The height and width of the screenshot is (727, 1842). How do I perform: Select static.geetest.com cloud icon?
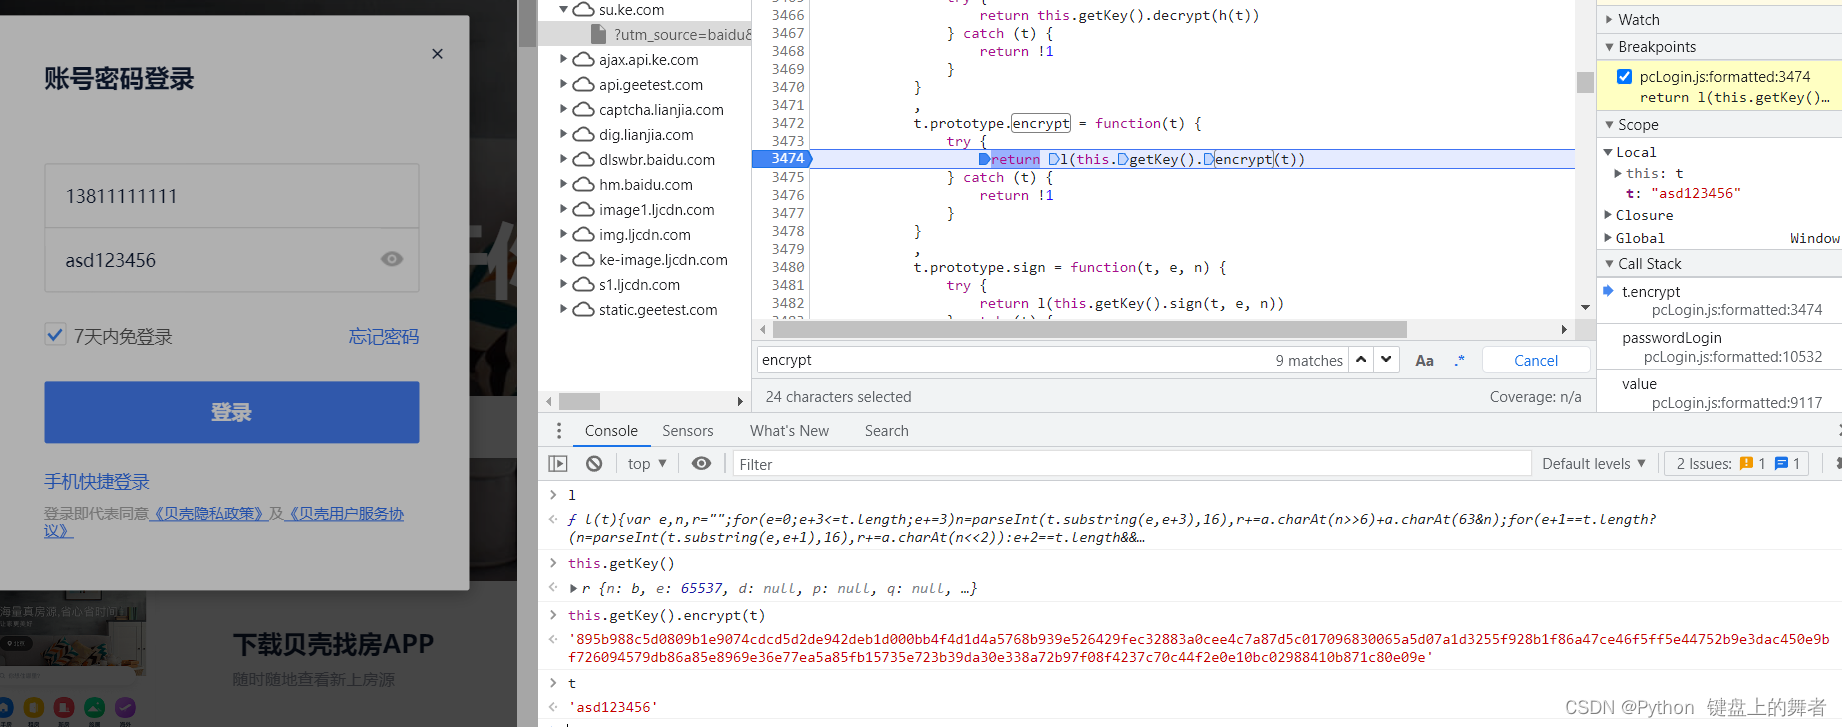584,309
